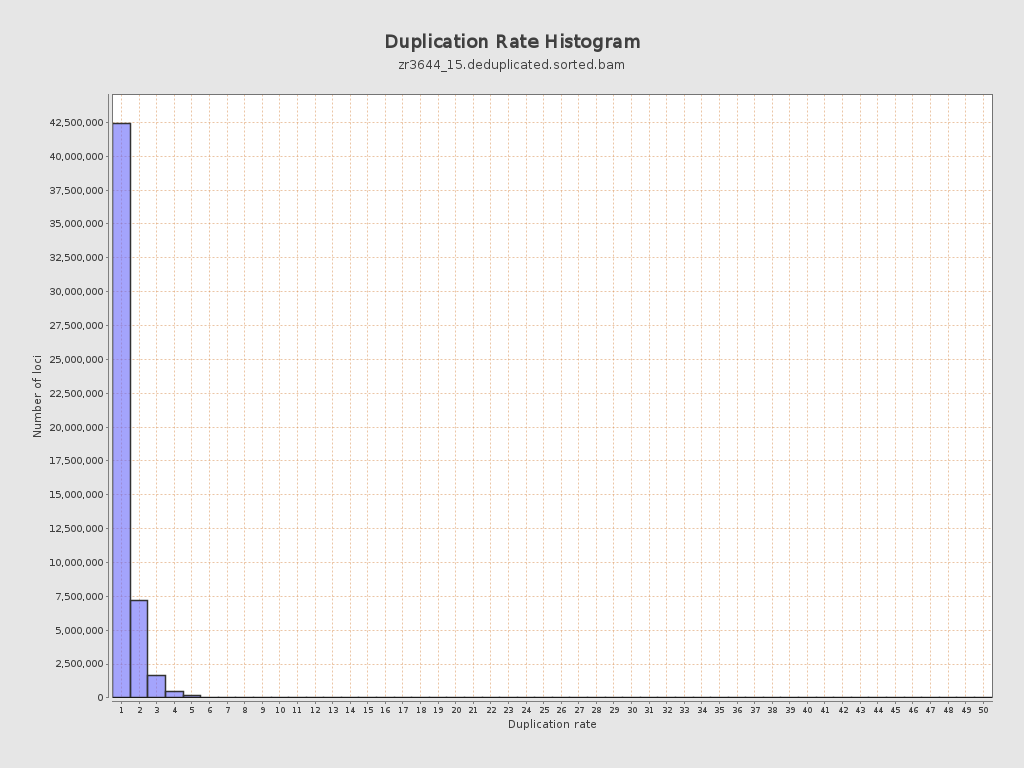Click the 10,000,000 y-axis tick label
The image size is (1024, 768).
point(76,562)
